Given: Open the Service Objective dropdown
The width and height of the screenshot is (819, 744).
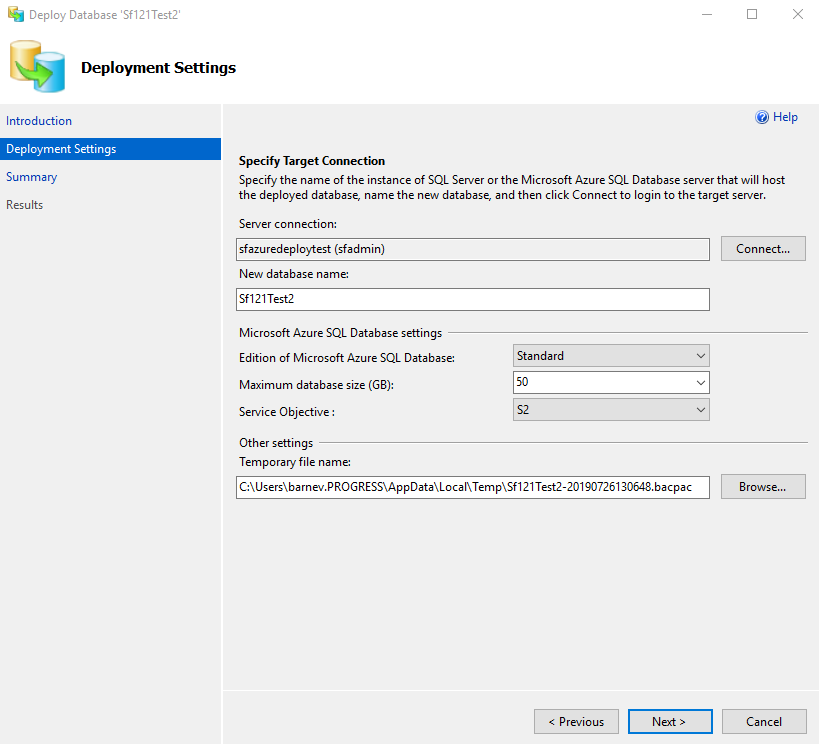Looking at the screenshot, I should [611, 409].
